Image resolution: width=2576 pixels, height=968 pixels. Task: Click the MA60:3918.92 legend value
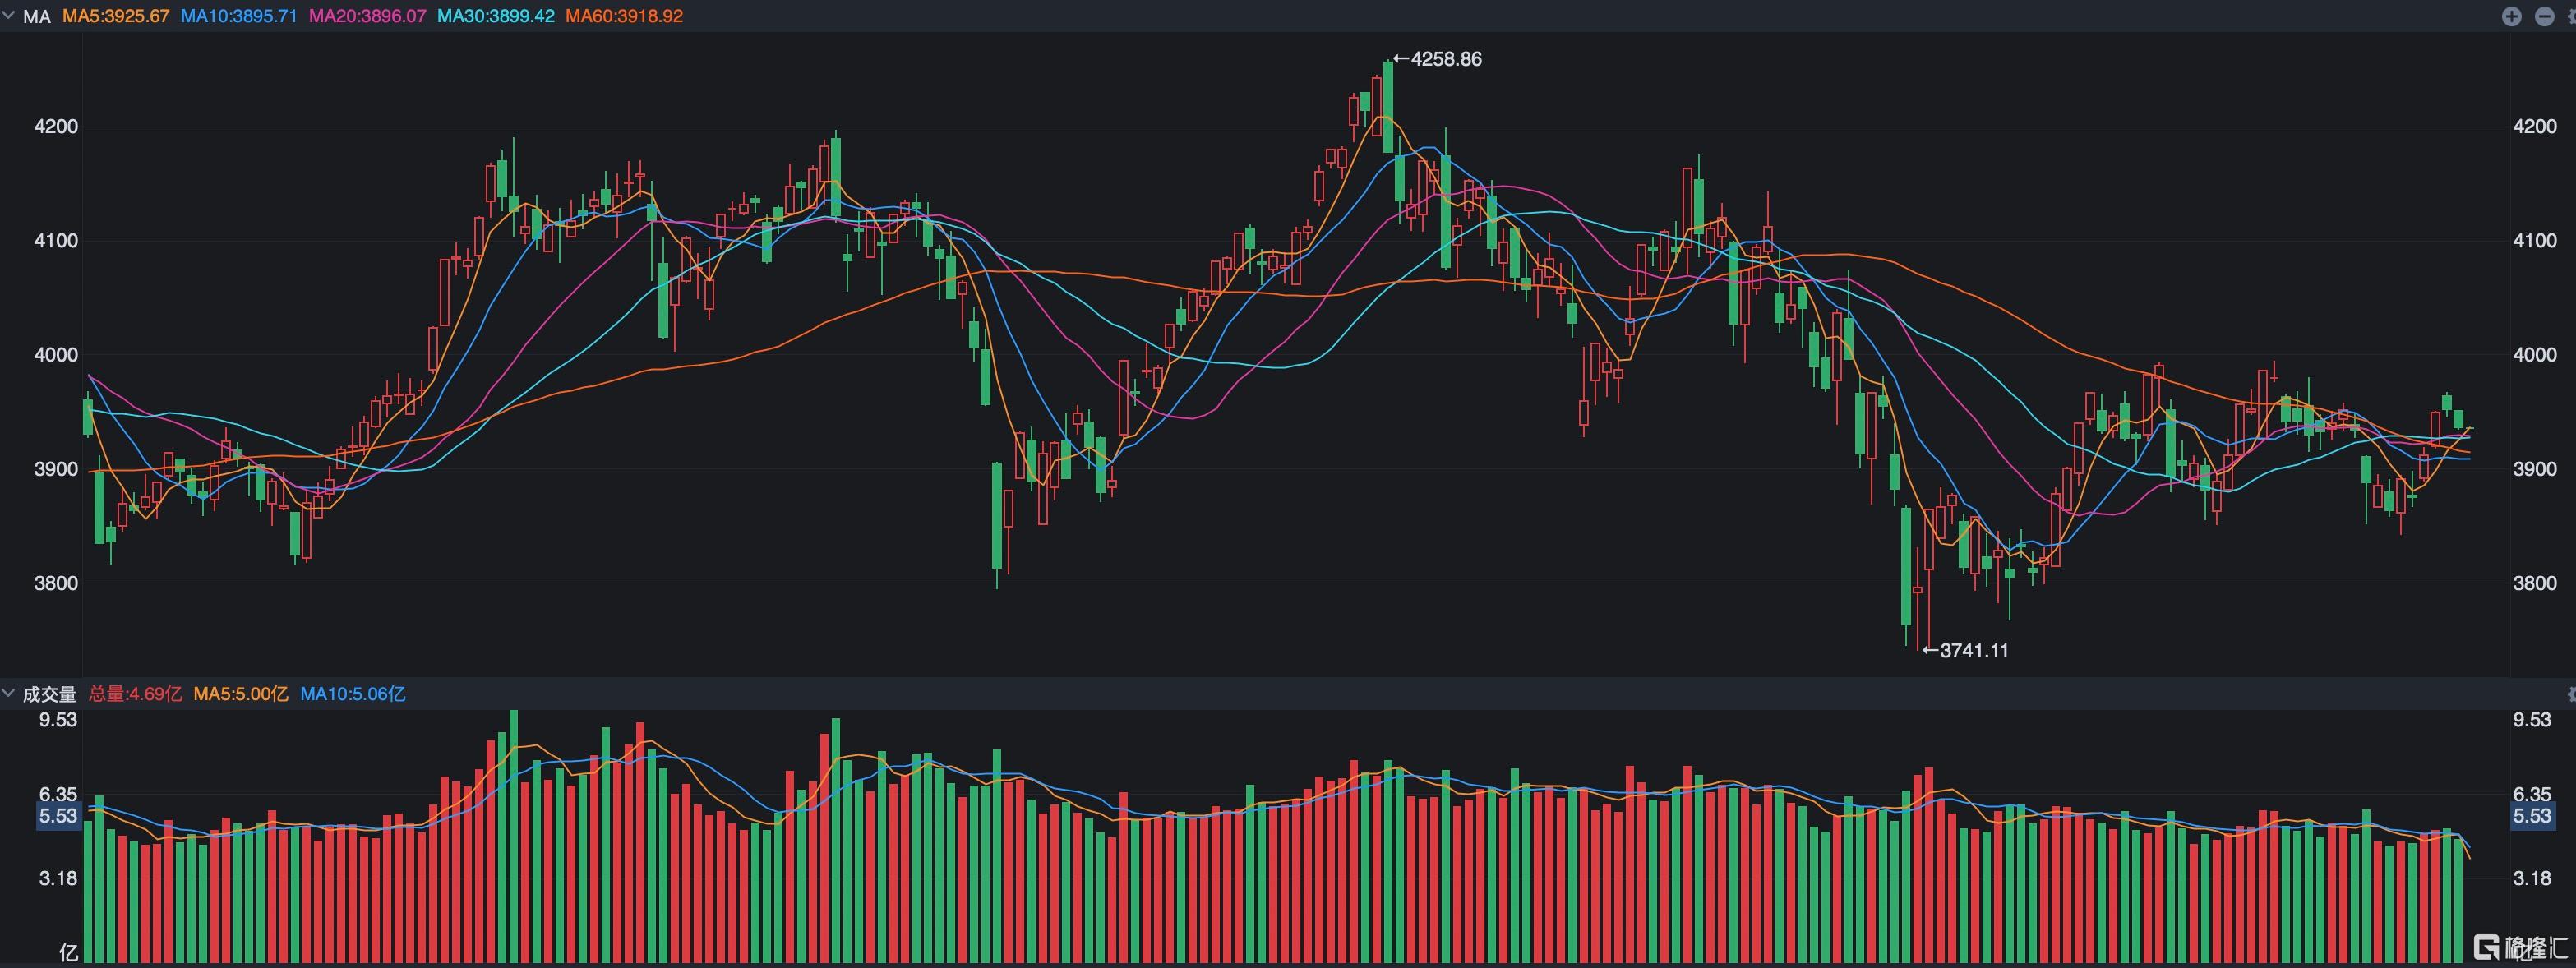point(624,17)
